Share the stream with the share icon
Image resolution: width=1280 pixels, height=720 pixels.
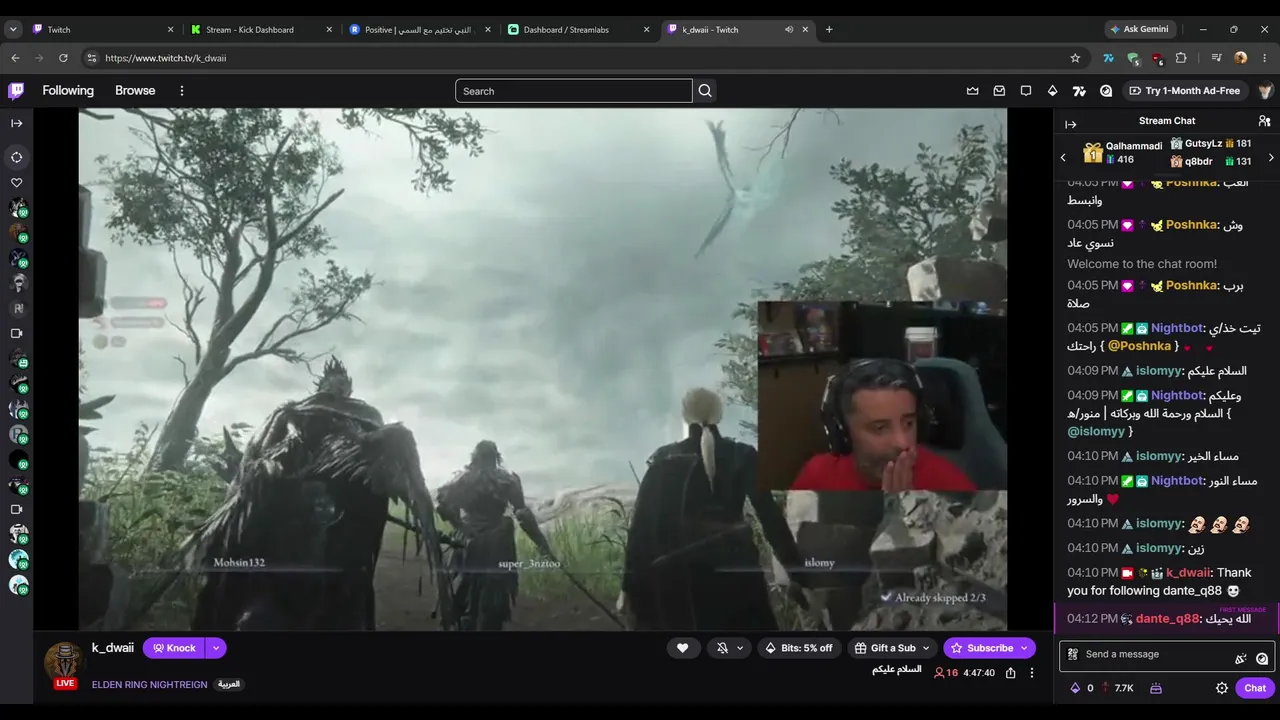(x=1011, y=673)
